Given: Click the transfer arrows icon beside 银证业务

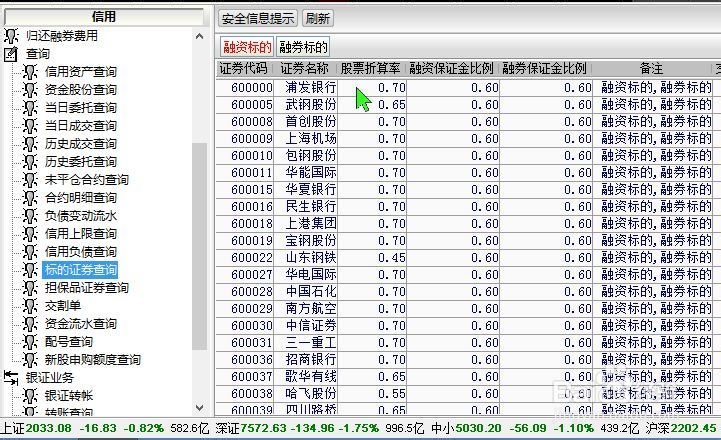Looking at the screenshot, I should pyautogui.click(x=11, y=377).
